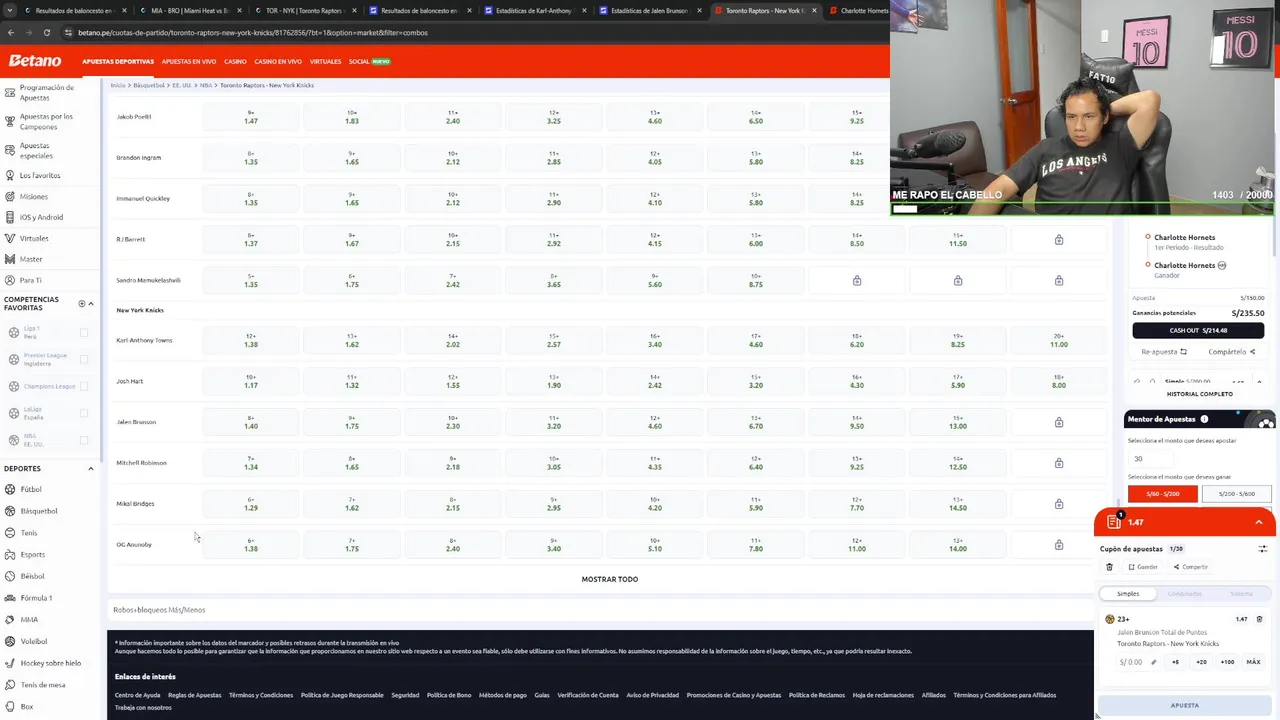Open Apuestas en Vivo nav tab

click(x=189, y=61)
